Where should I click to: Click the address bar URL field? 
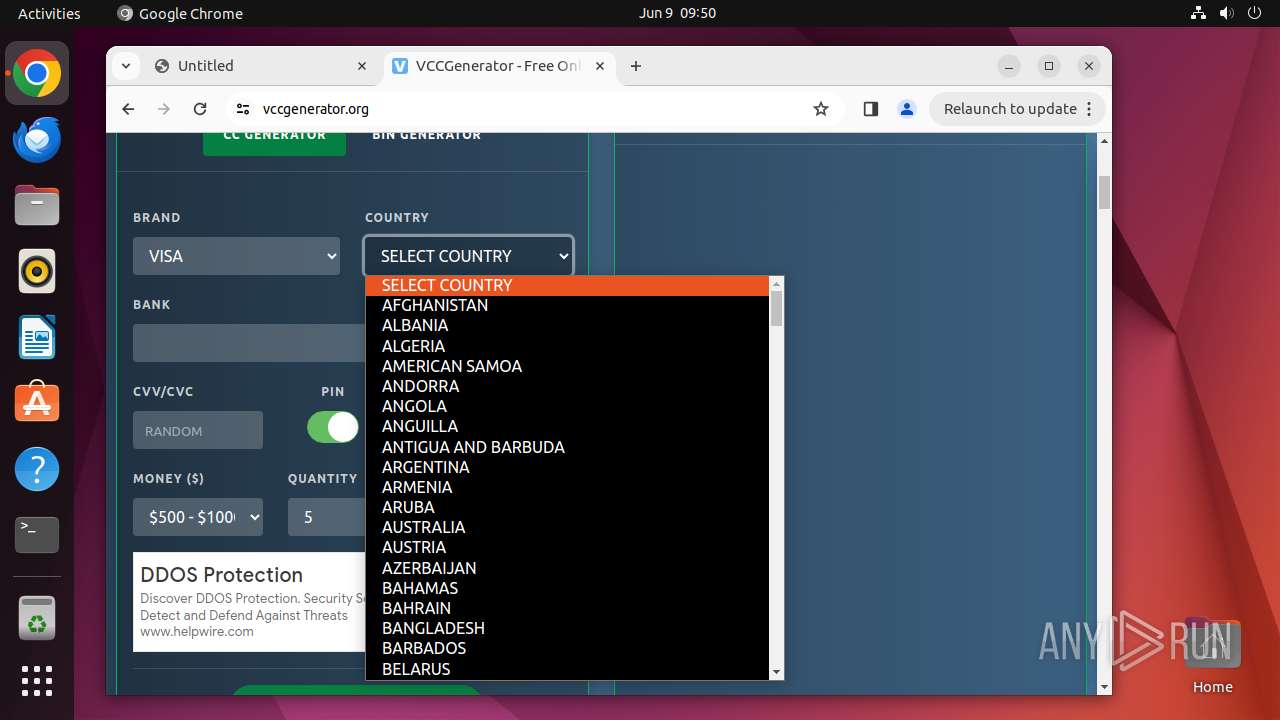click(x=530, y=109)
